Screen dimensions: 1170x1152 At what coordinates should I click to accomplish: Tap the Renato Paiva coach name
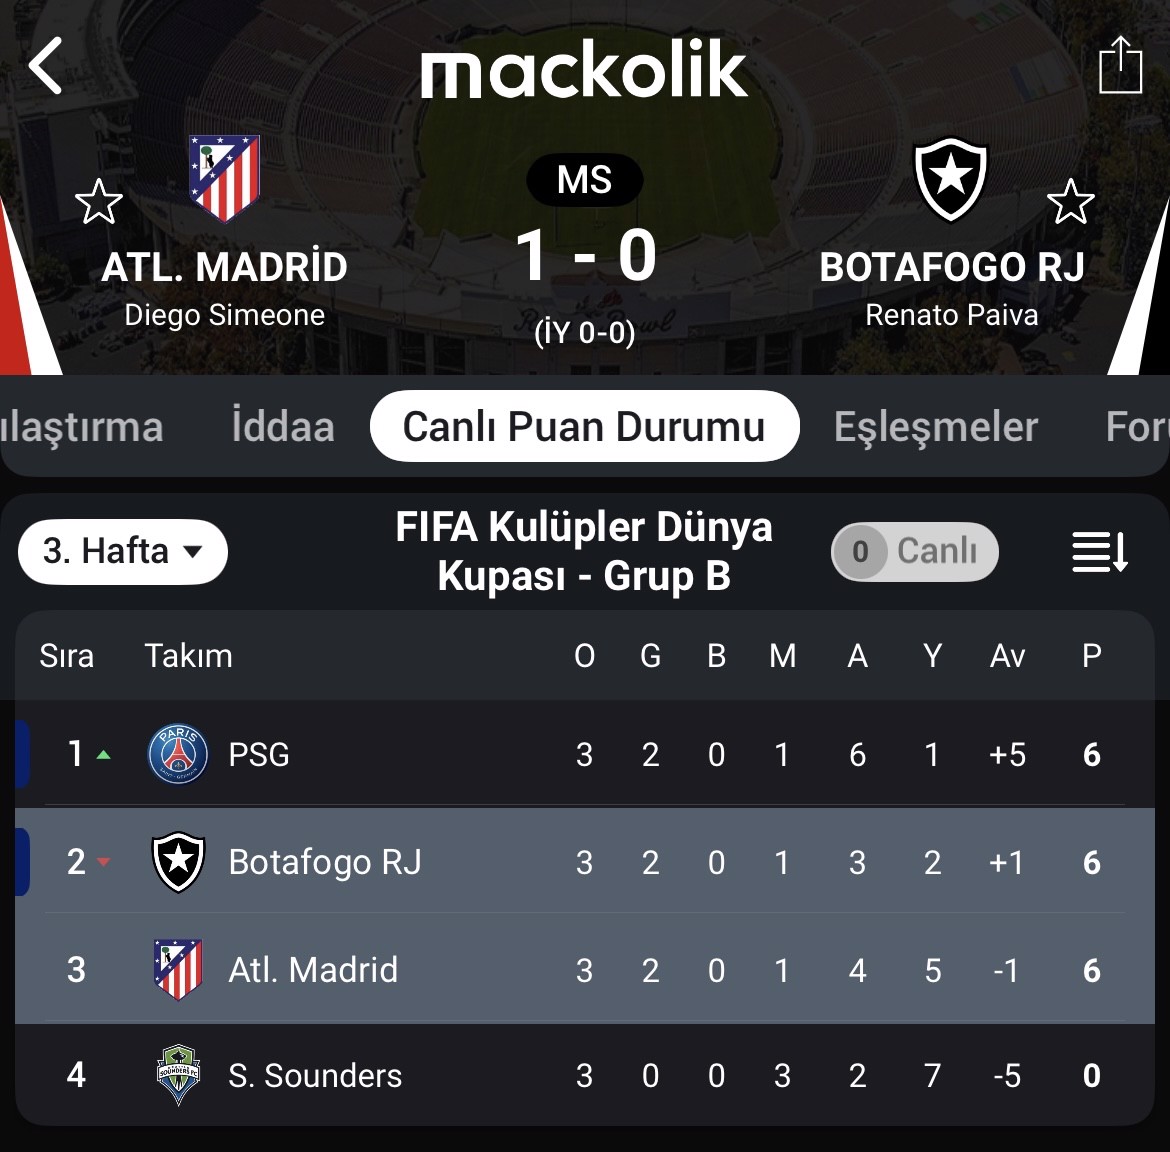(x=951, y=315)
